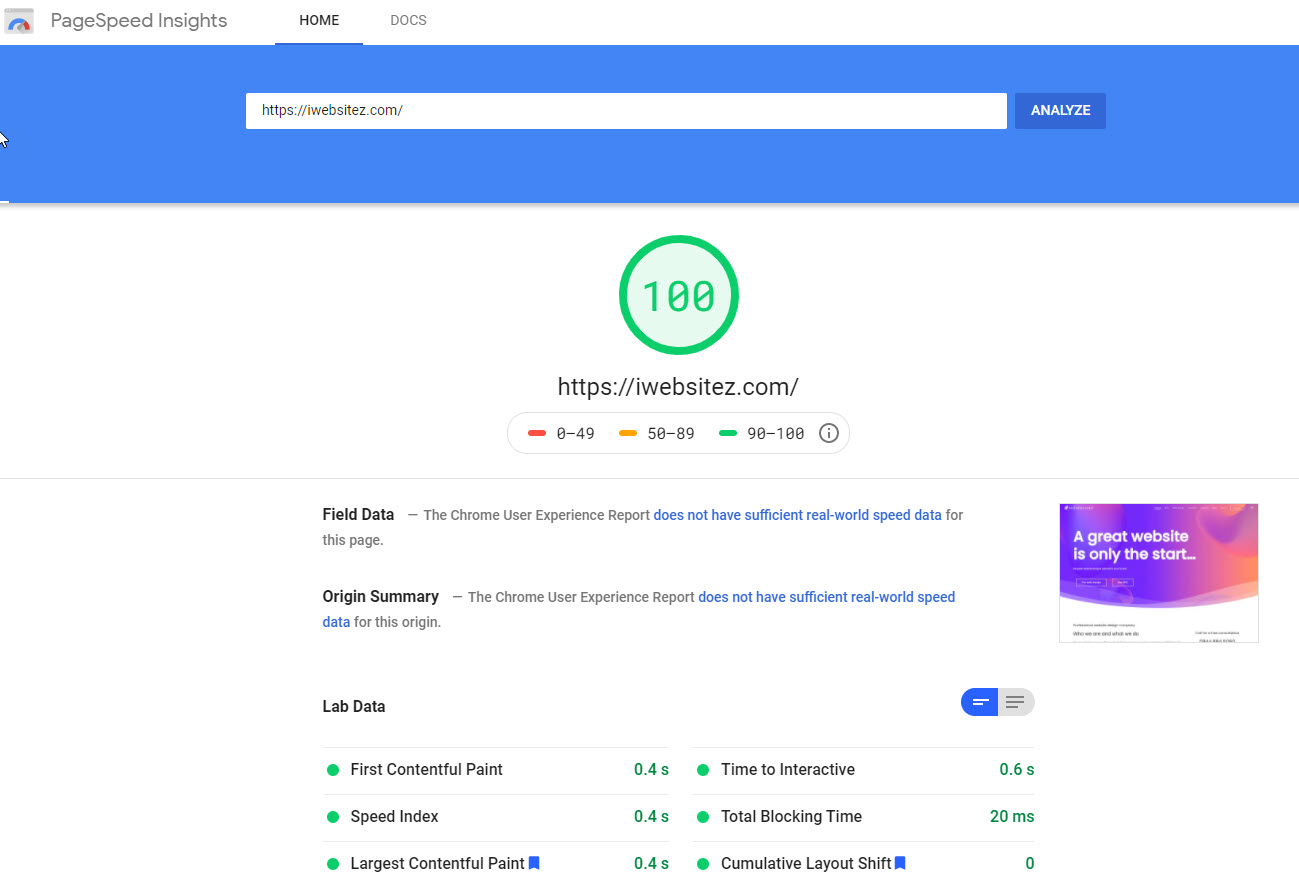Click the https://iwebsitez.com/ result heading
Image resolution: width=1299 pixels, height=886 pixels.
(678, 387)
